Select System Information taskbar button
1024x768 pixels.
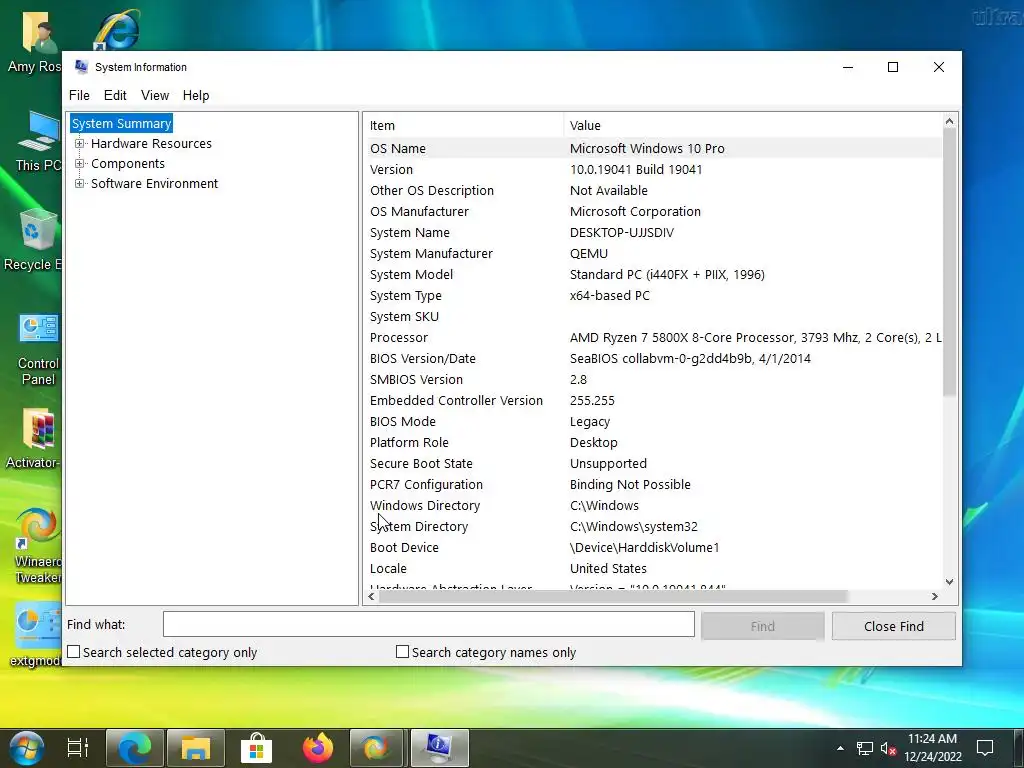(439, 748)
